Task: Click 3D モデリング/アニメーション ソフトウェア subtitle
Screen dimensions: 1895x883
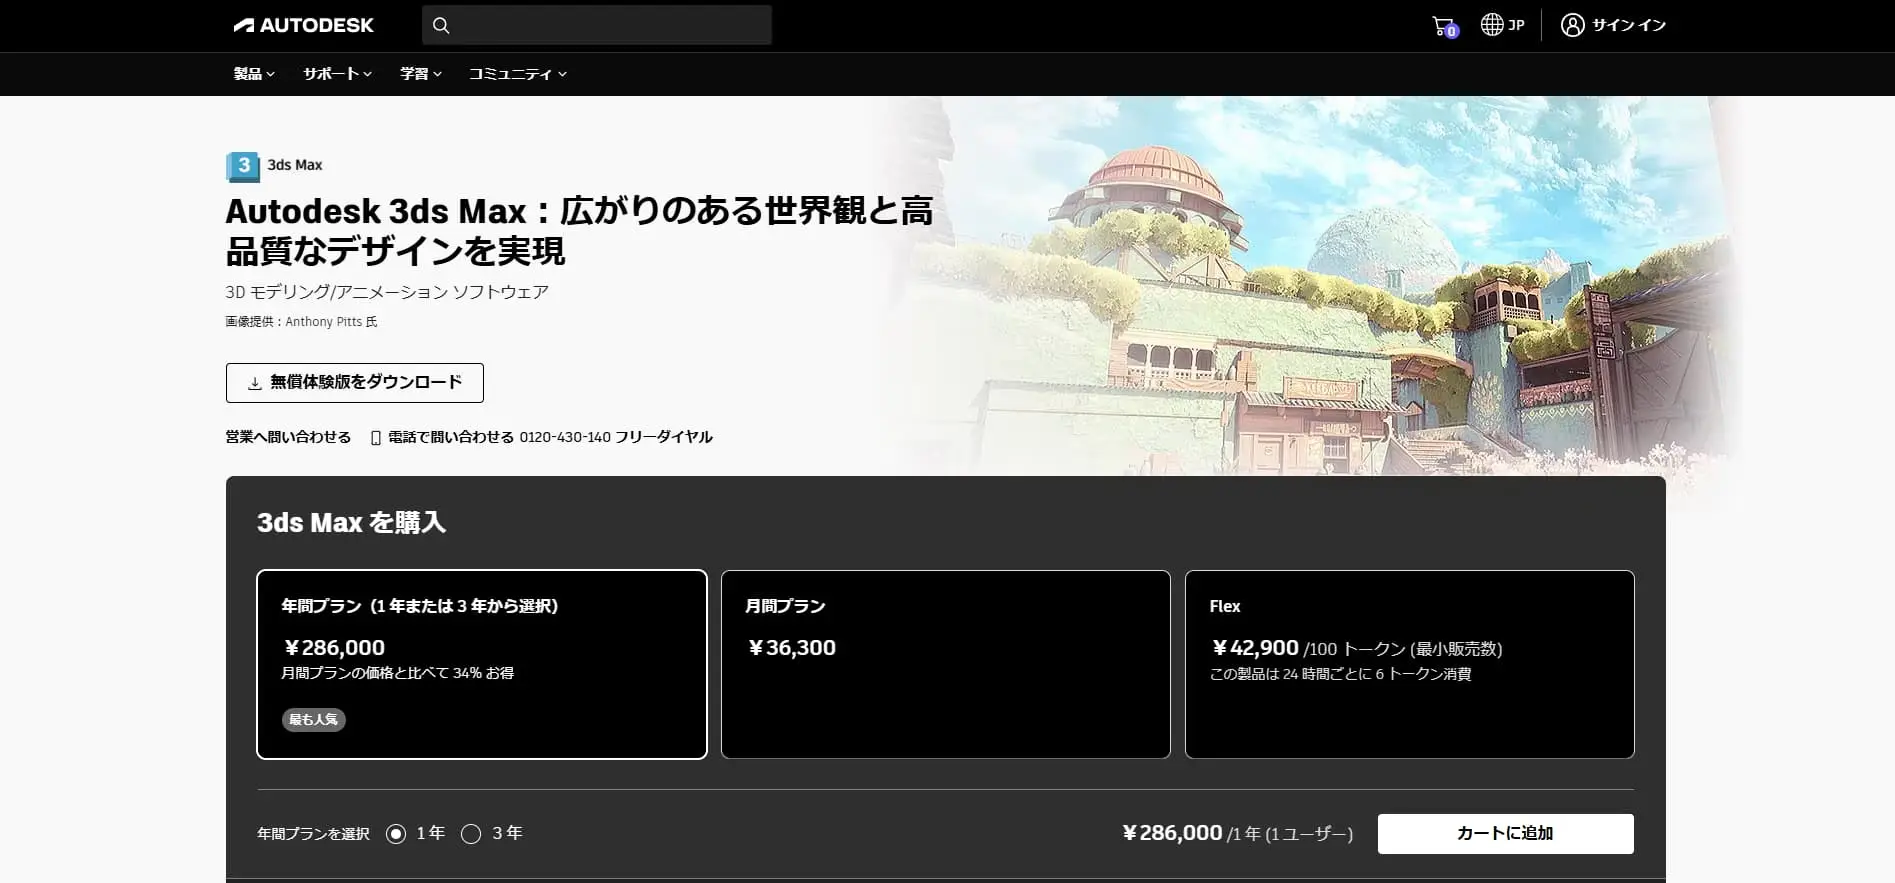Action: [387, 292]
